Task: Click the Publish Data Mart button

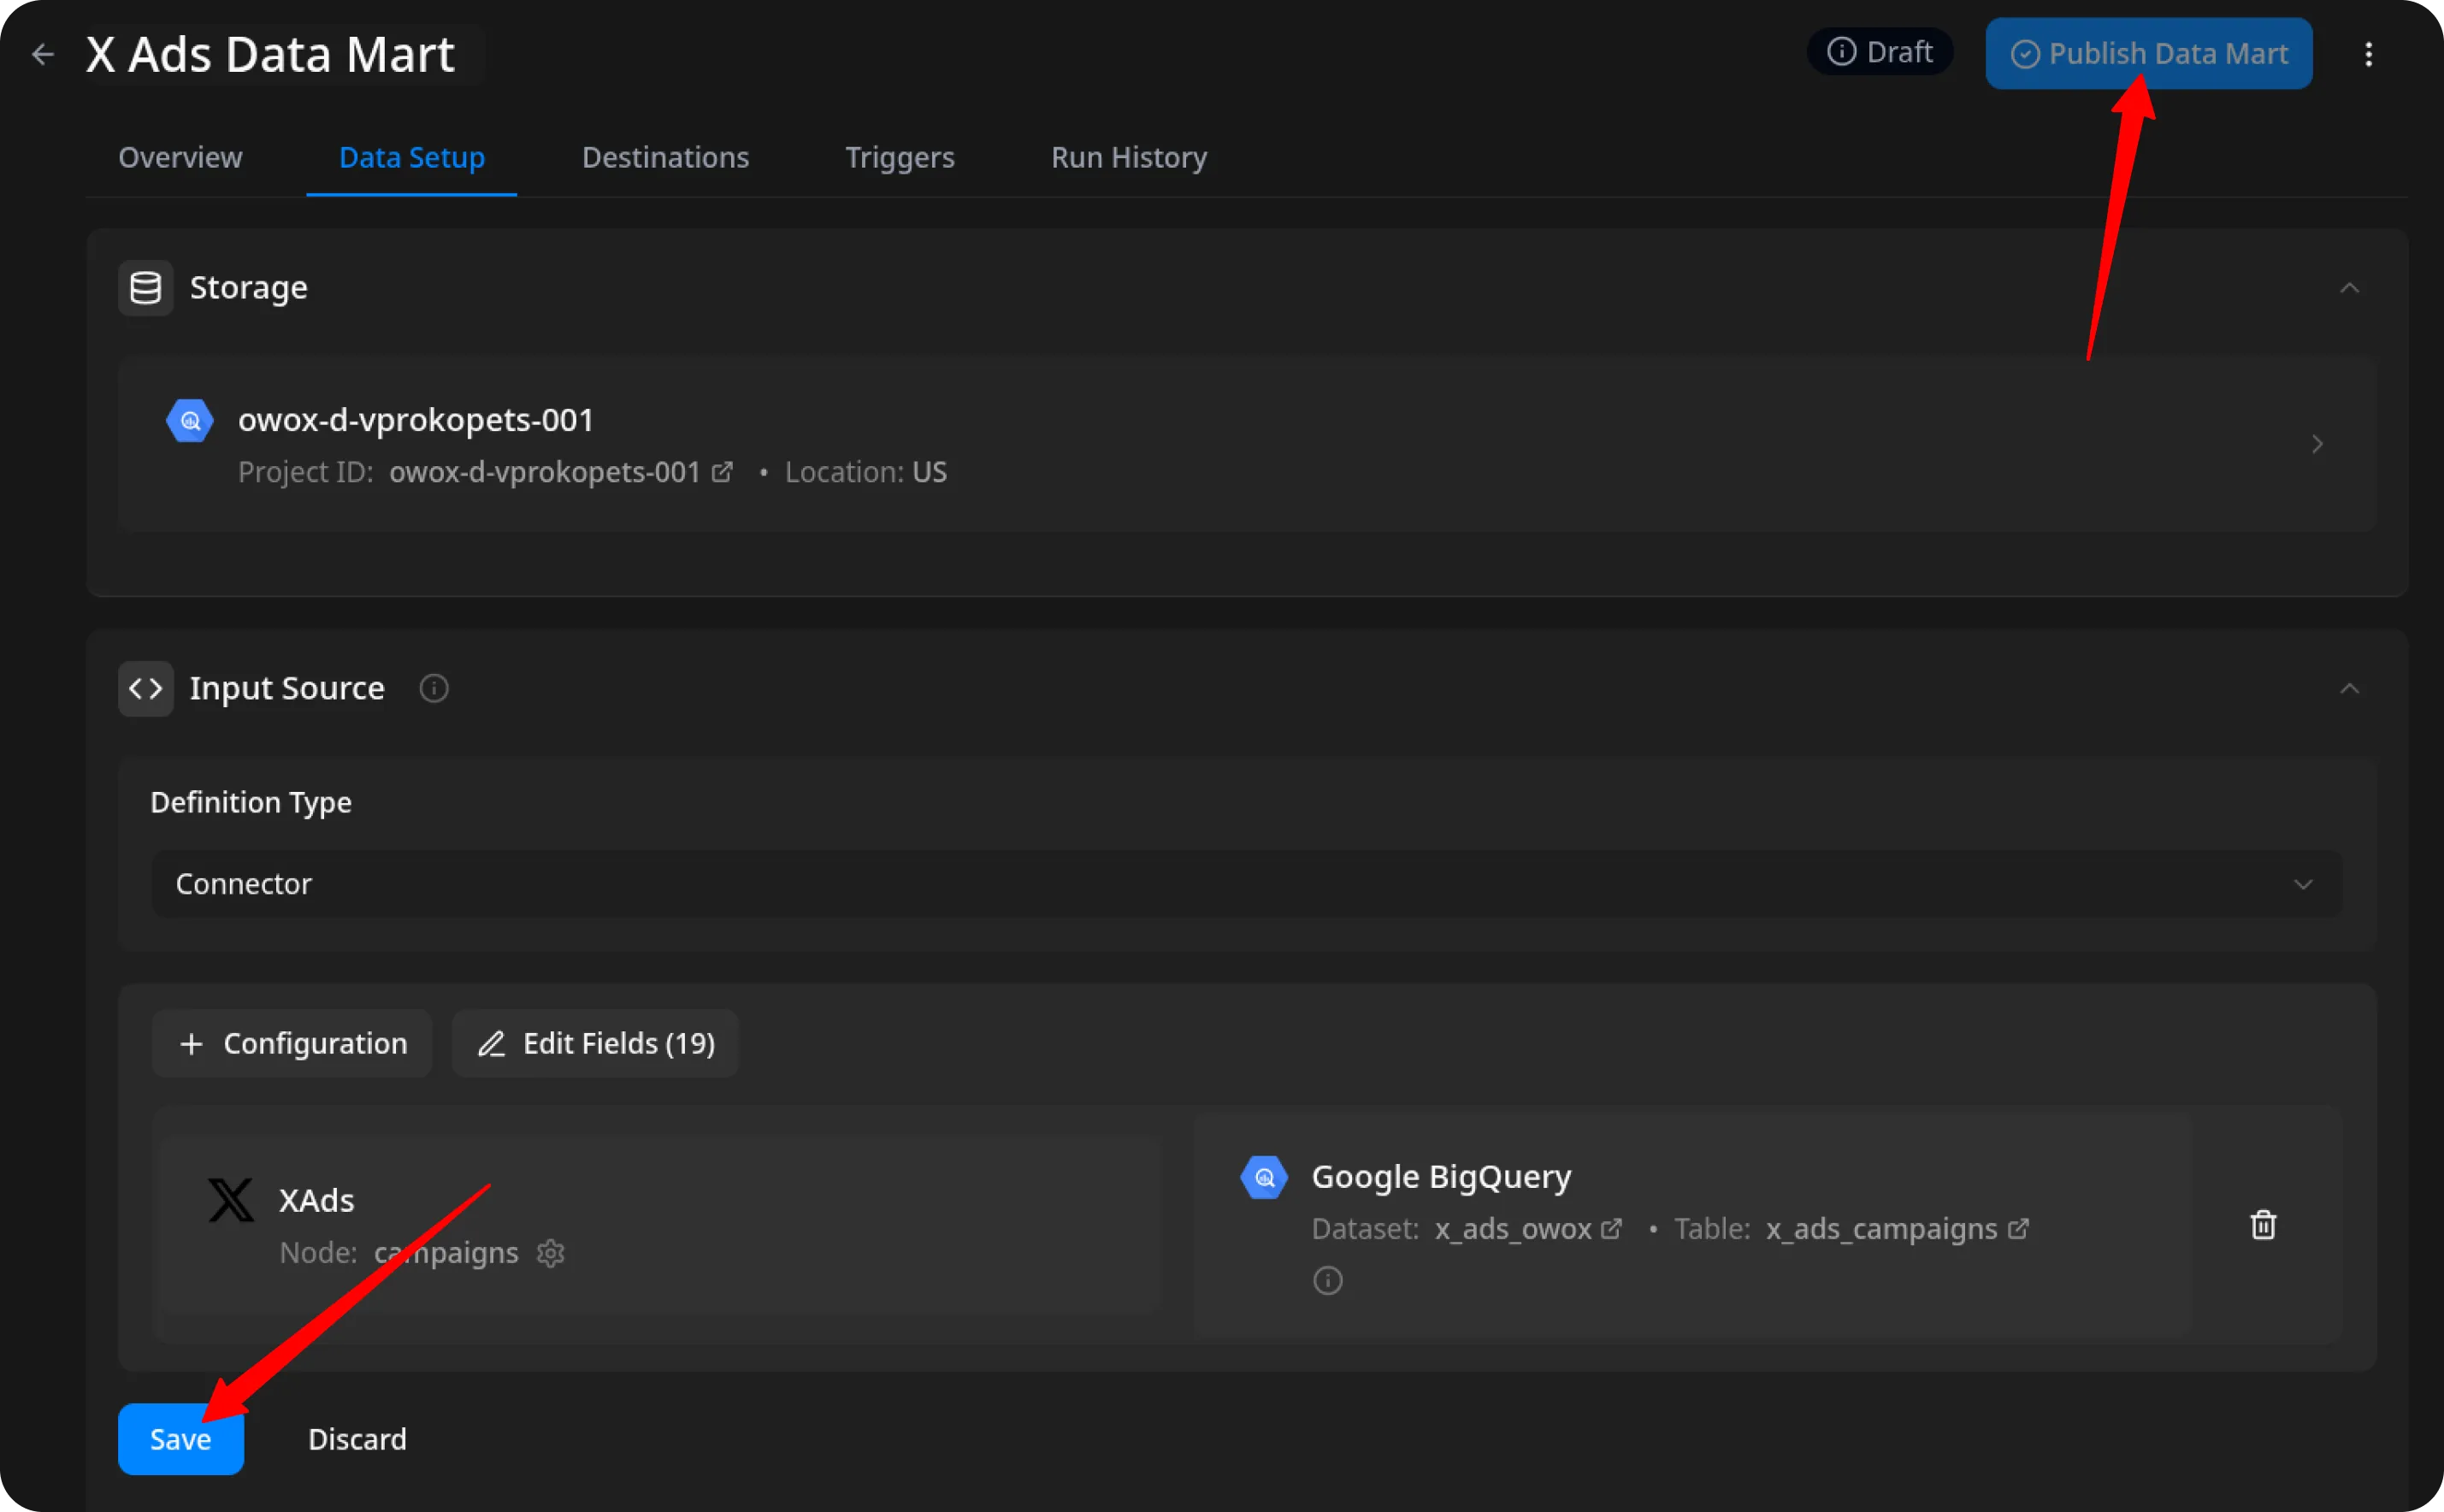Action: (x=2148, y=54)
